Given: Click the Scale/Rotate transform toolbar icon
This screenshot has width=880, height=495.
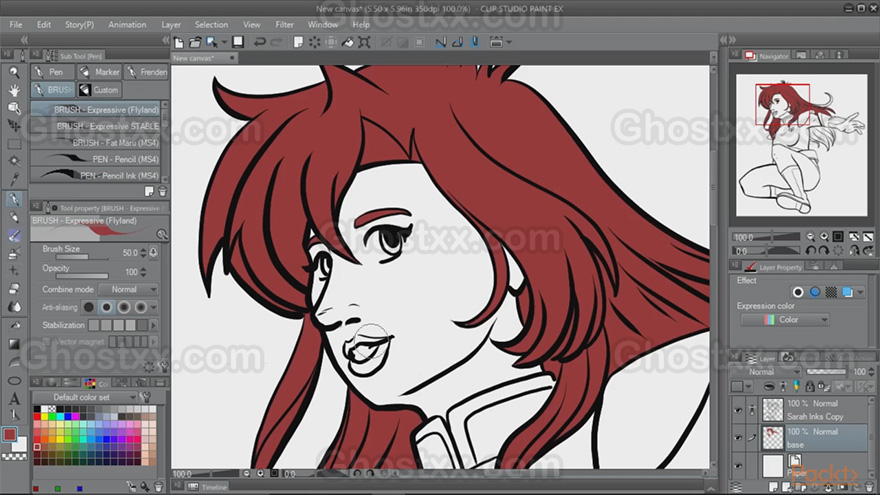Looking at the screenshot, I should coord(364,42).
